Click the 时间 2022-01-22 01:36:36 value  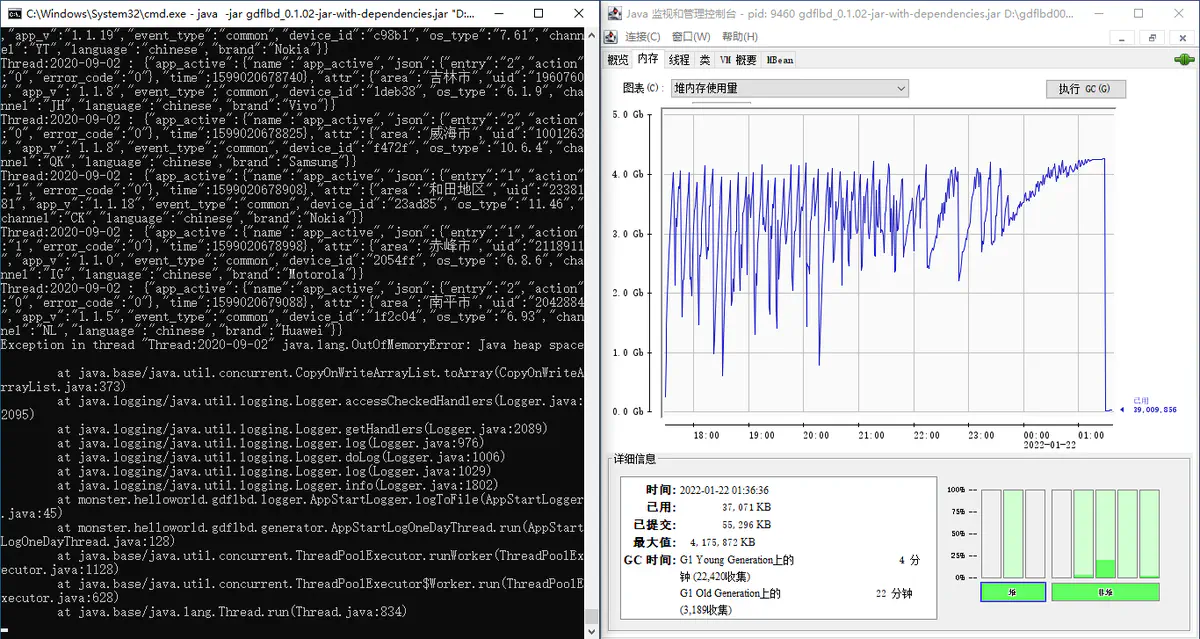click(x=725, y=490)
